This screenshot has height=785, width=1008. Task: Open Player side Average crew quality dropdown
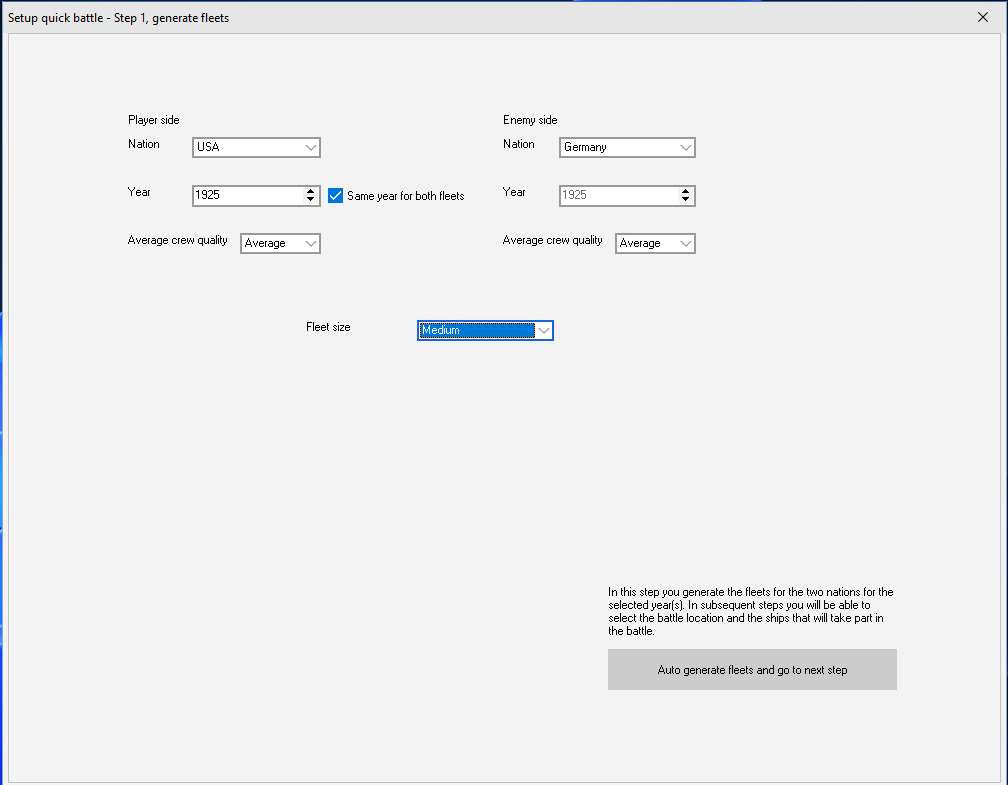click(x=280, y=244)
